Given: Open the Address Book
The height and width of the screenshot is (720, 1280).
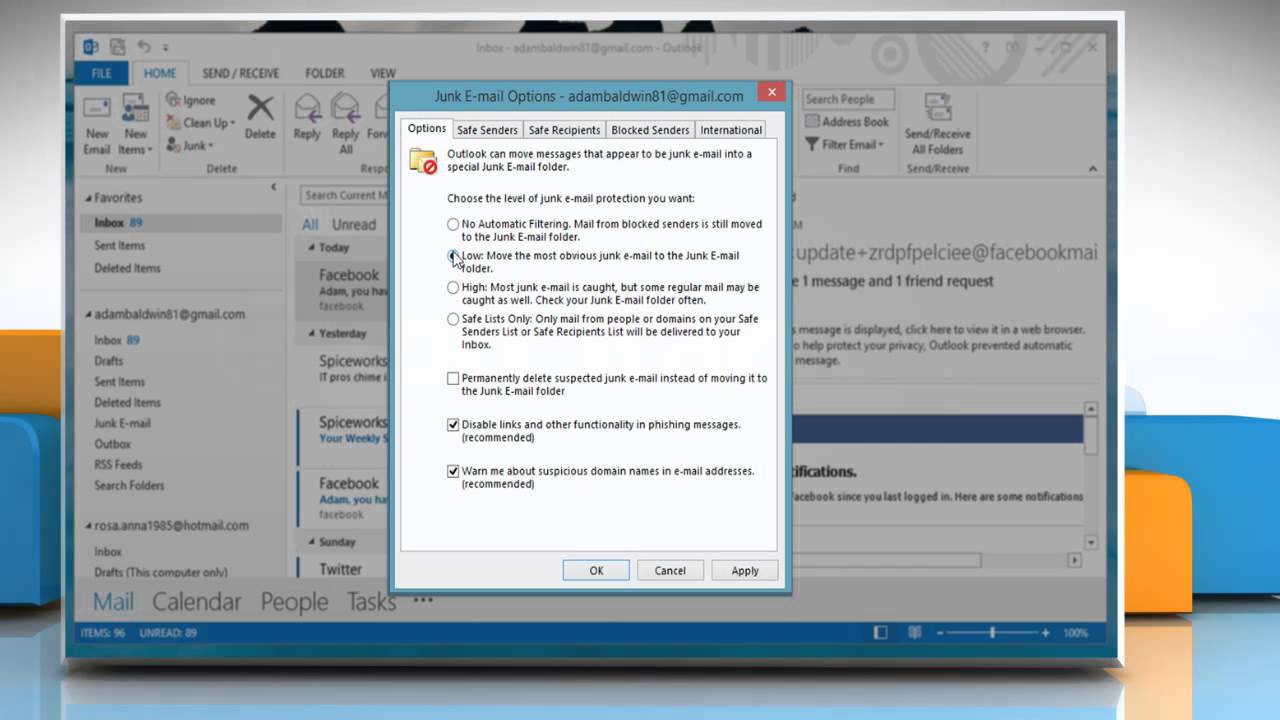Looking at the screenshot, I should 846,122.
